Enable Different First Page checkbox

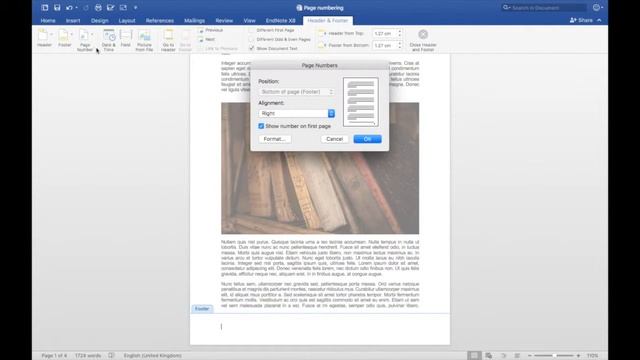pos(251,30)
